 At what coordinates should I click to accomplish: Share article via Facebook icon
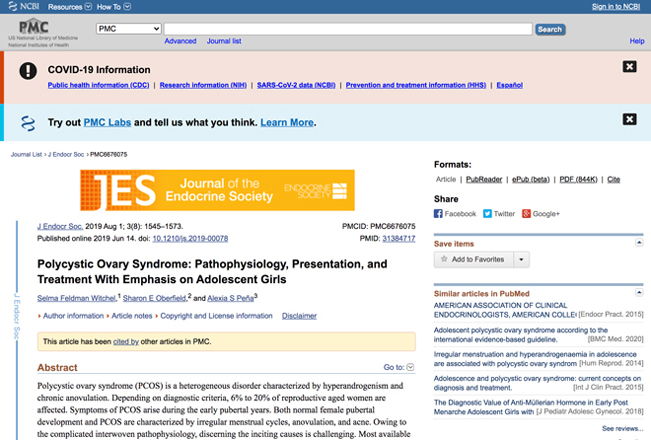tap(438, 214)
